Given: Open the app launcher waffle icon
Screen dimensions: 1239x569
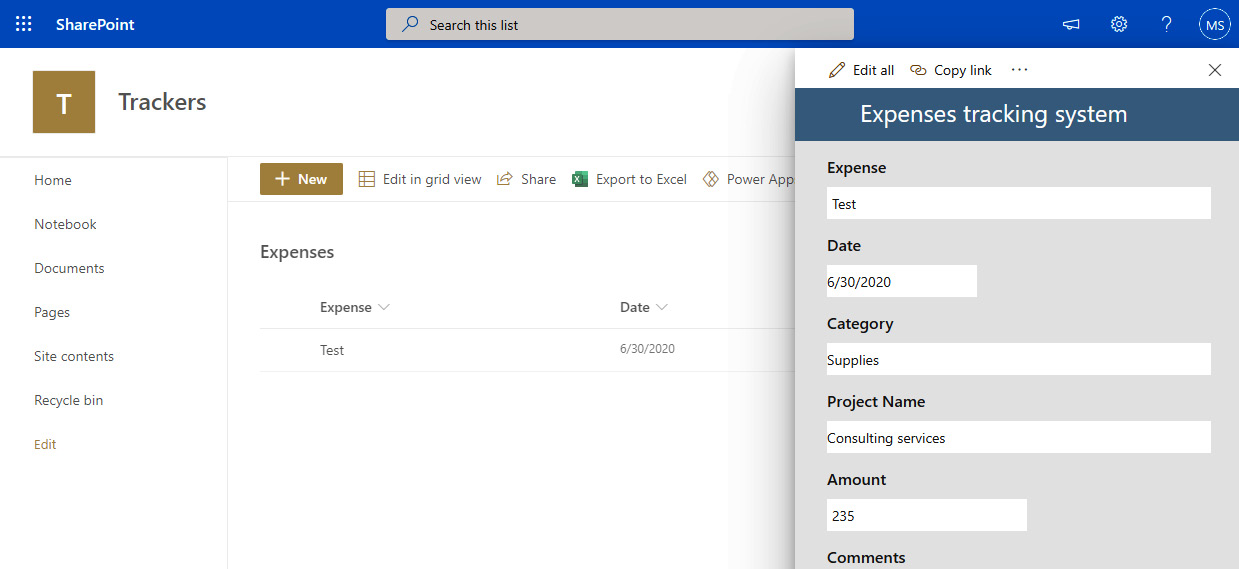Looking at the screenshot, I should click(24, 24).
